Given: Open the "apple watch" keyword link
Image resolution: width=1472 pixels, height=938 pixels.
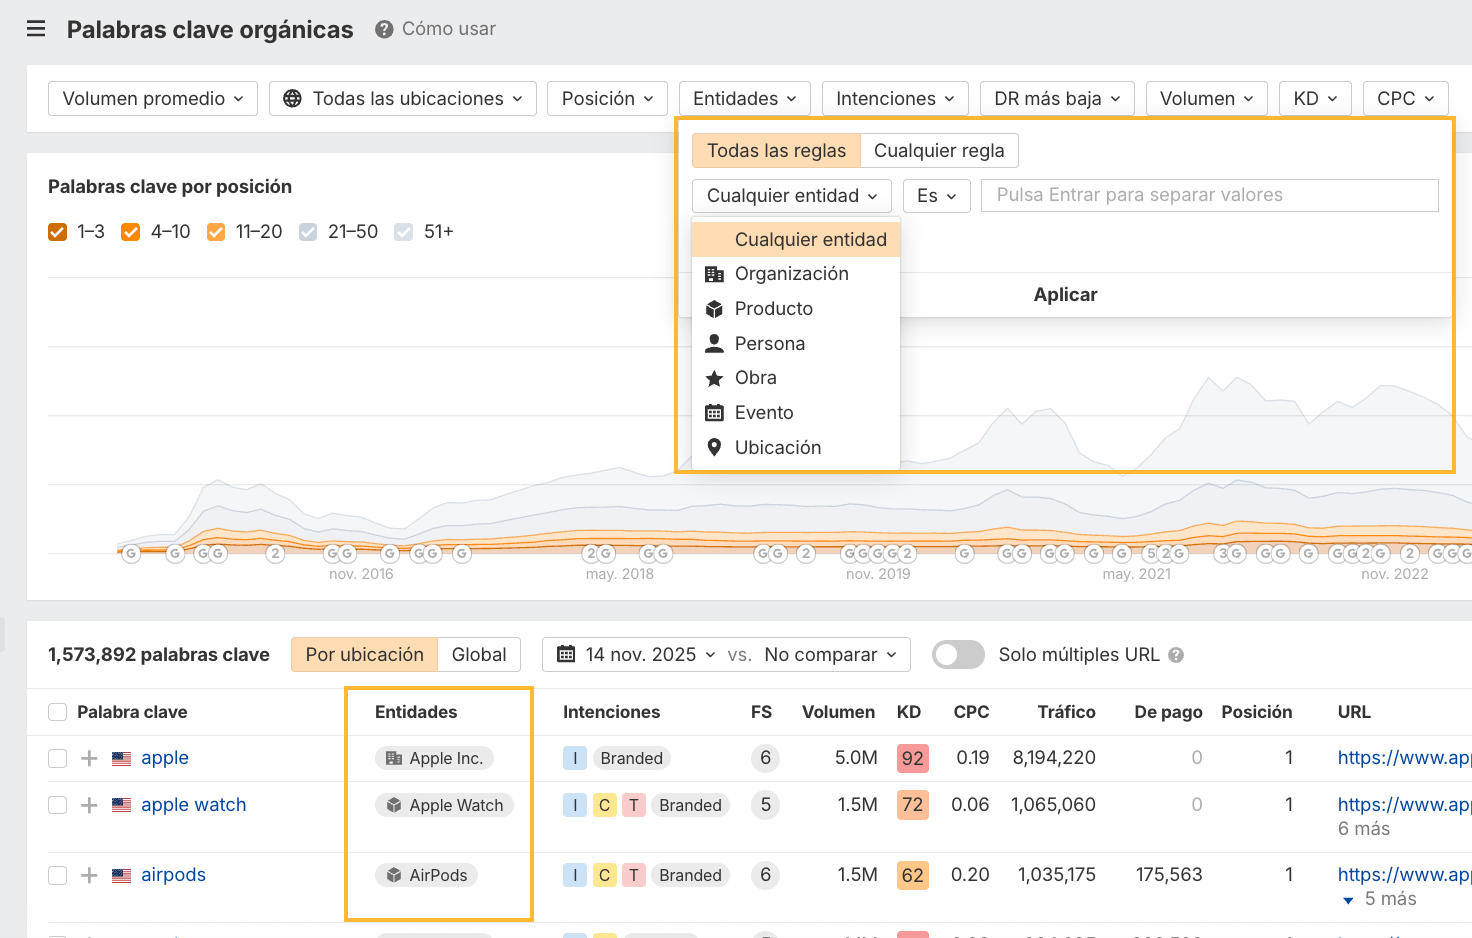Looking at the screenshot, I should (193, 804).
